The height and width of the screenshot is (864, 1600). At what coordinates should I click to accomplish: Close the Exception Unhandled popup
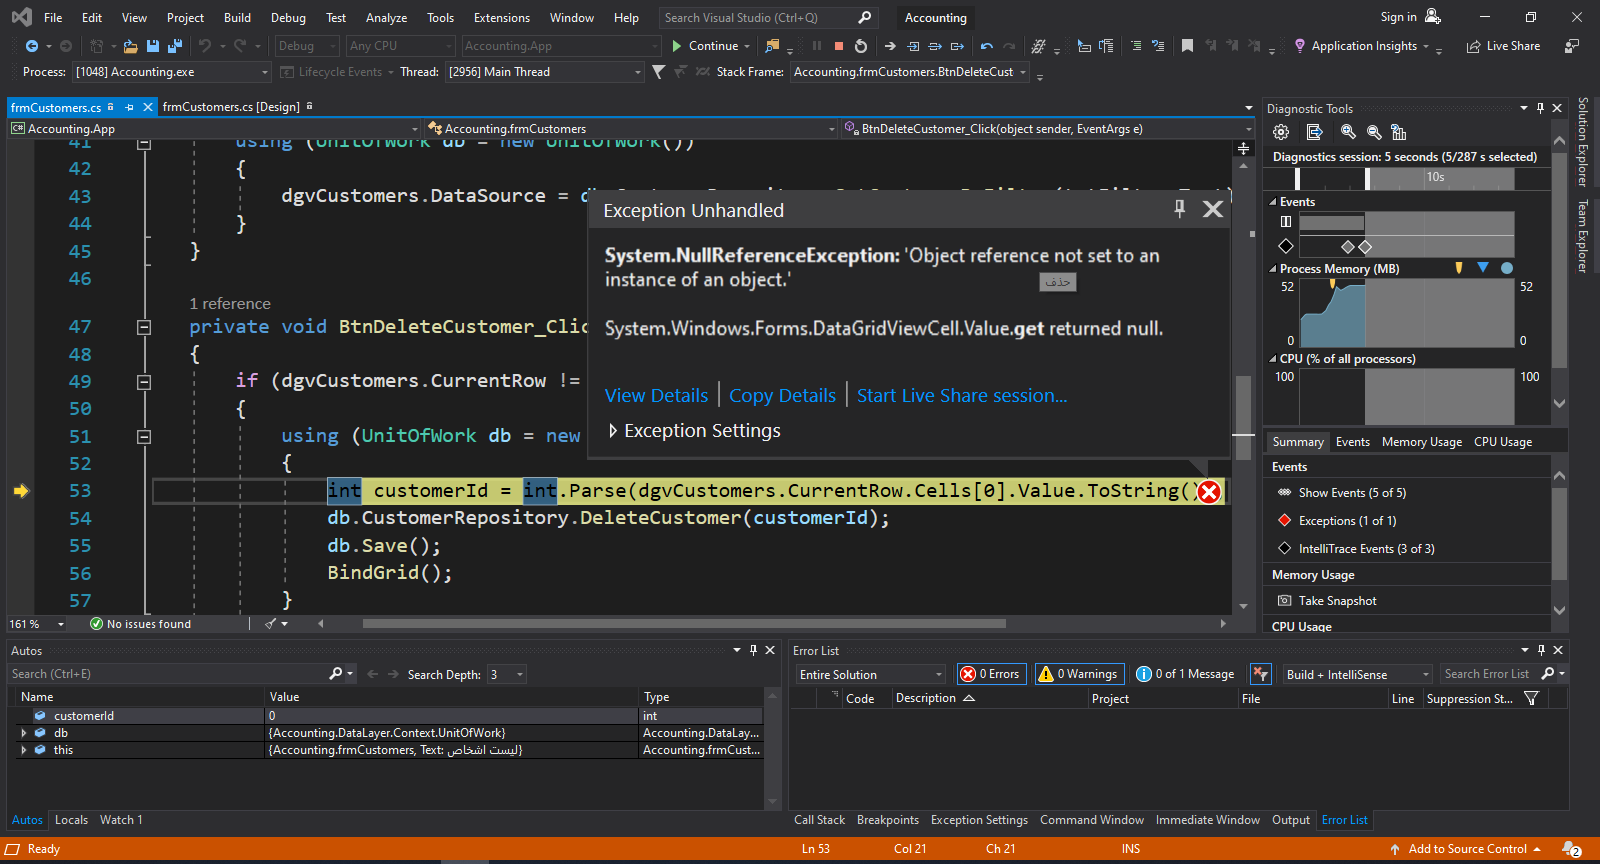pos(1213,209)
